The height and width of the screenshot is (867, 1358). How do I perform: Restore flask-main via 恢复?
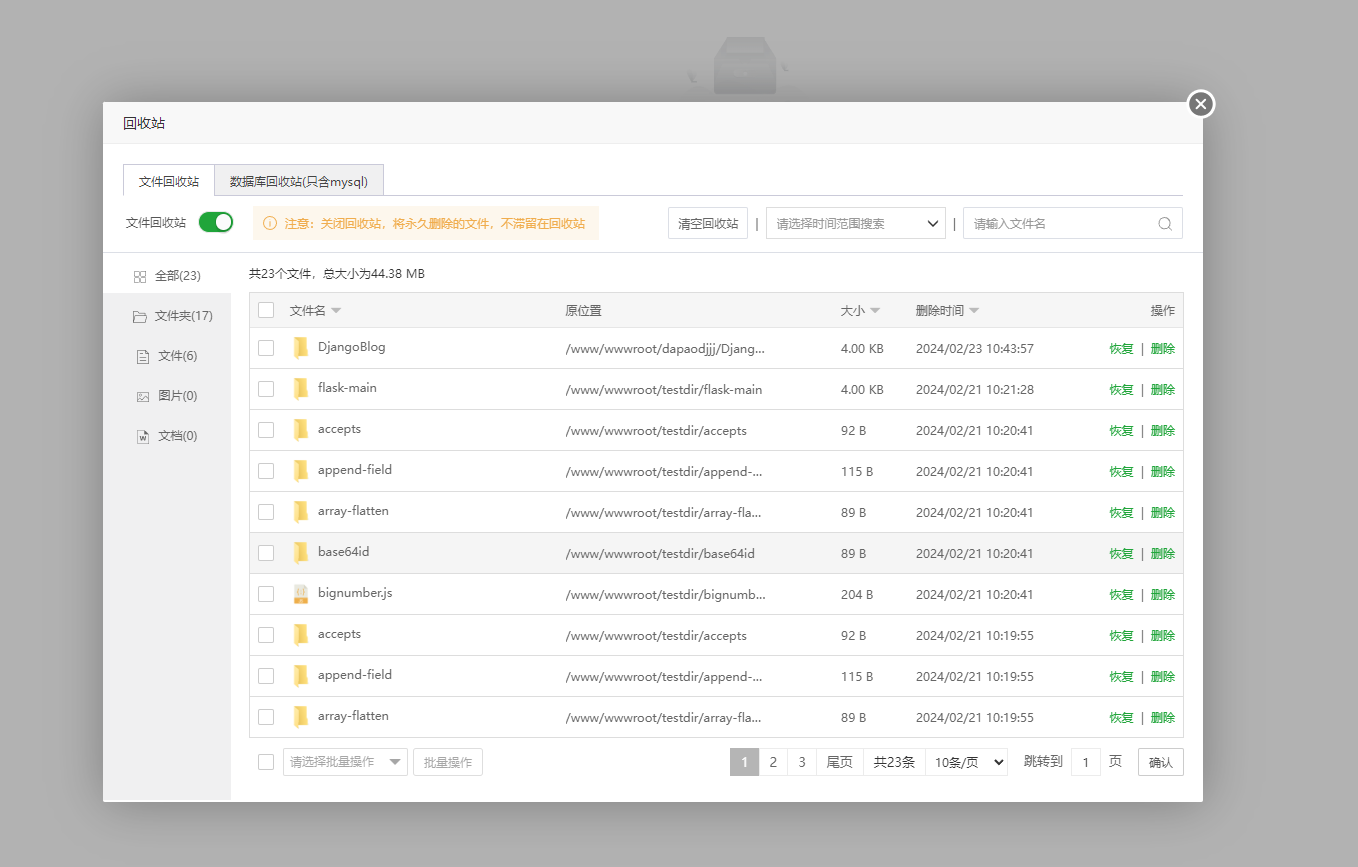click(1121, 390)
